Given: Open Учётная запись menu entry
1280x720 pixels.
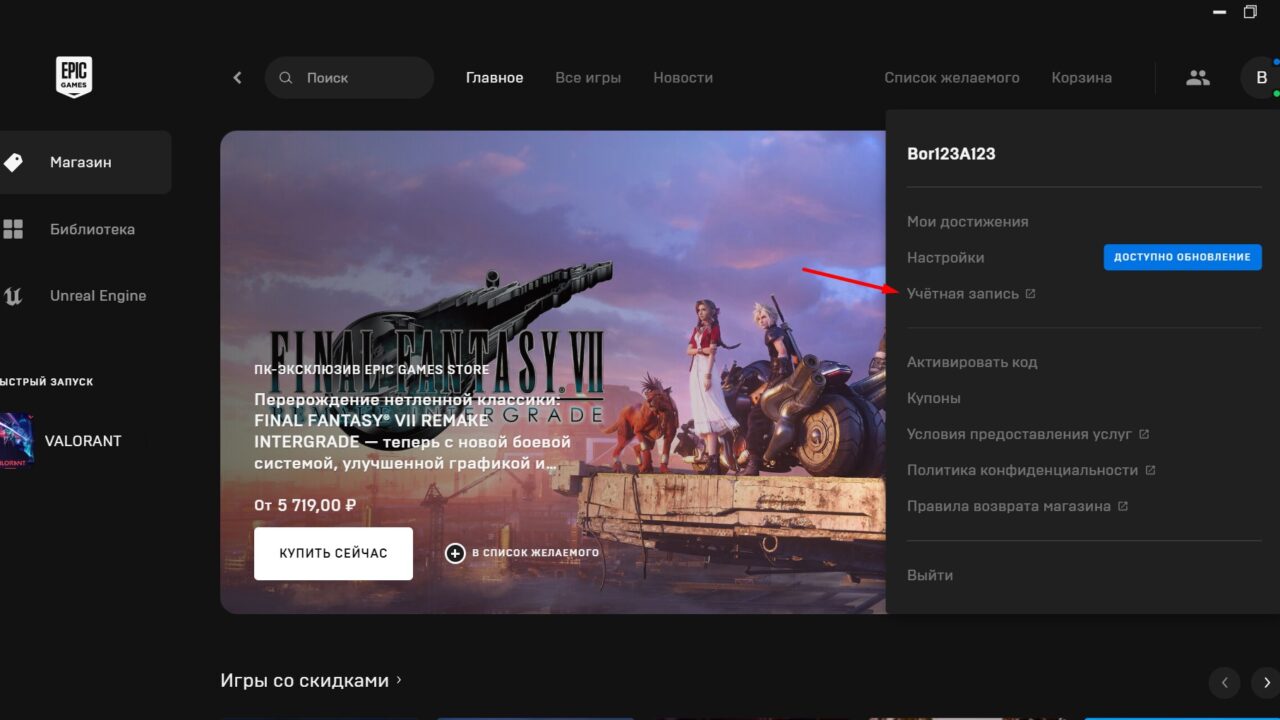Looking at the screenshot, I should (x=962, y=294).
